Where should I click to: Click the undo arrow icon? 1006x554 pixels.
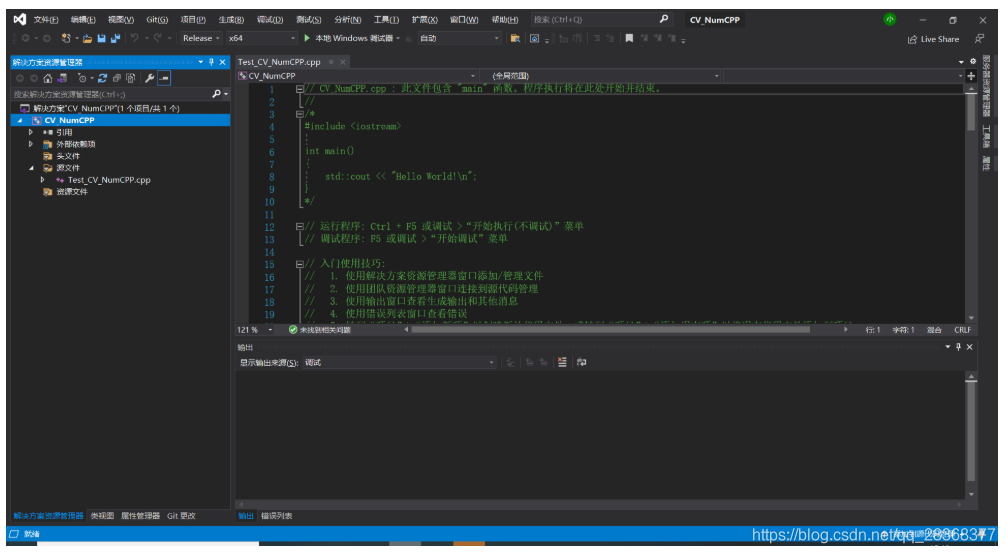coord(134,39)
